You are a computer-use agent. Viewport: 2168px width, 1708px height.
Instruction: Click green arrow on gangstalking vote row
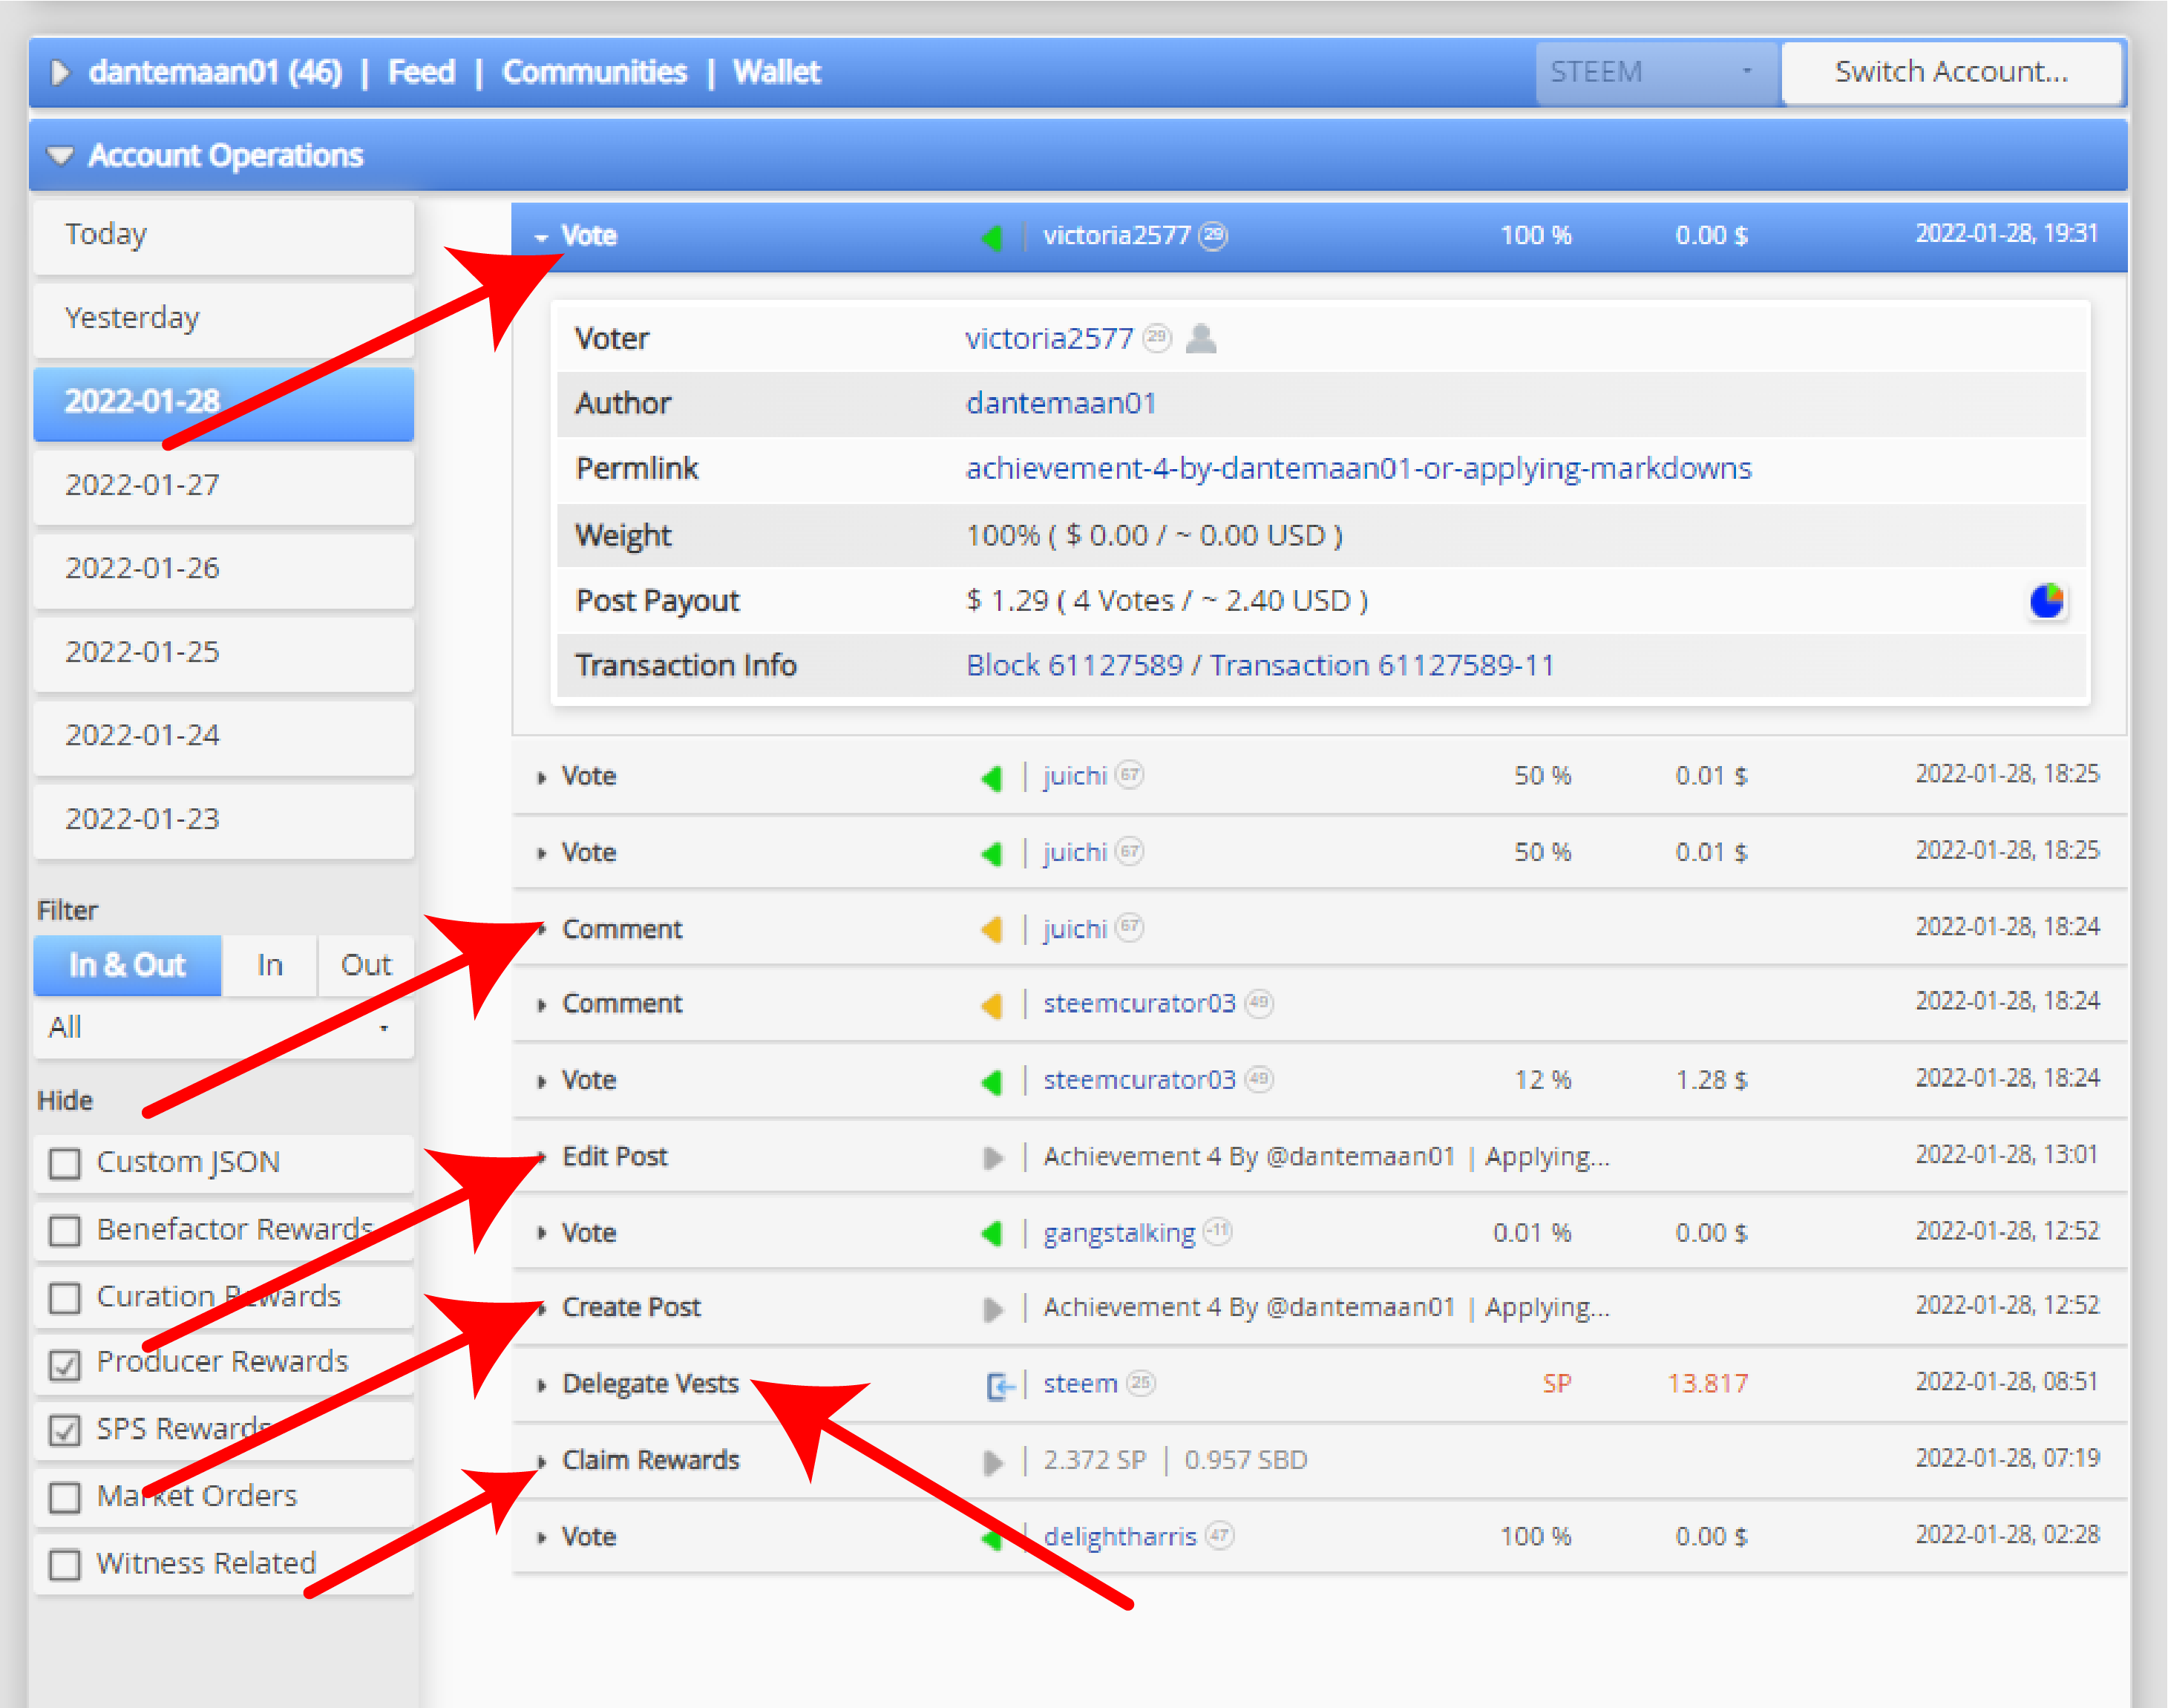pos(992,1234)
